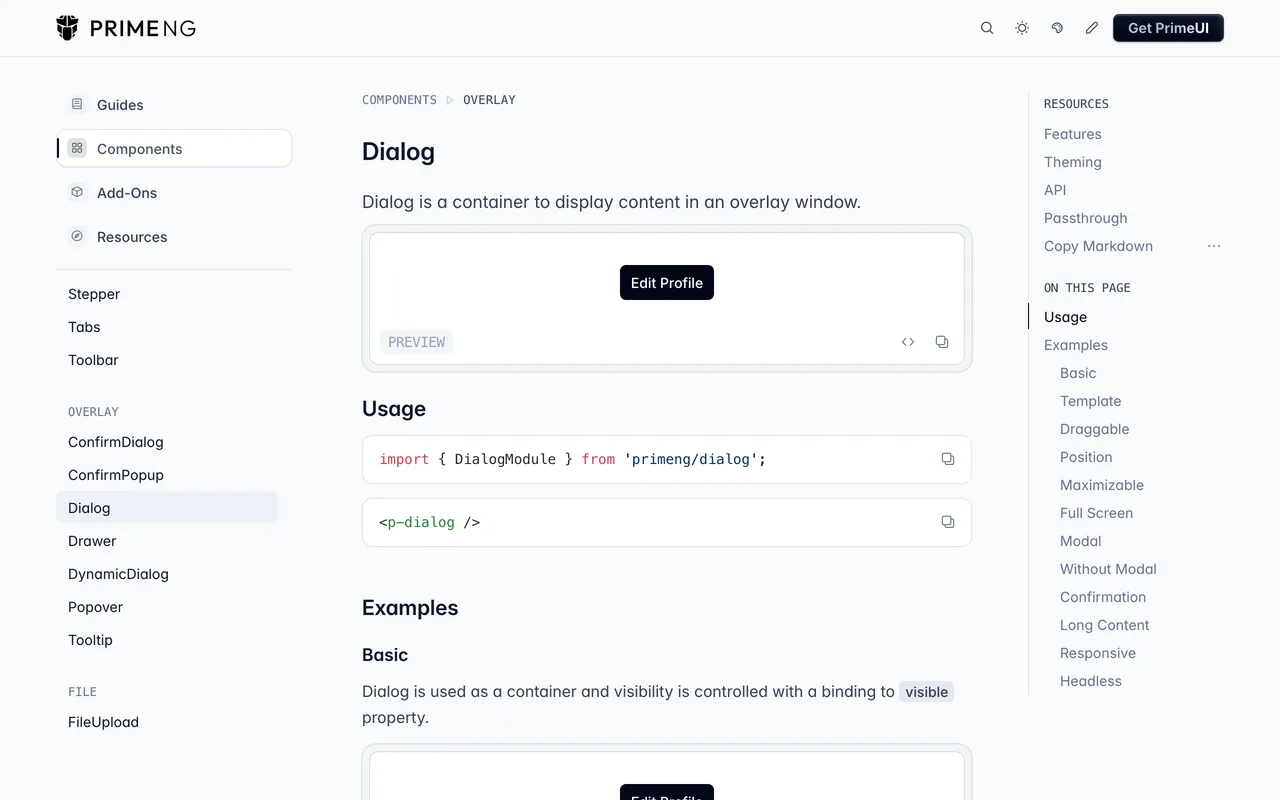Copy the p-dialog snippet
This screenshot has height=800, width=1280.
pos(948,522)
